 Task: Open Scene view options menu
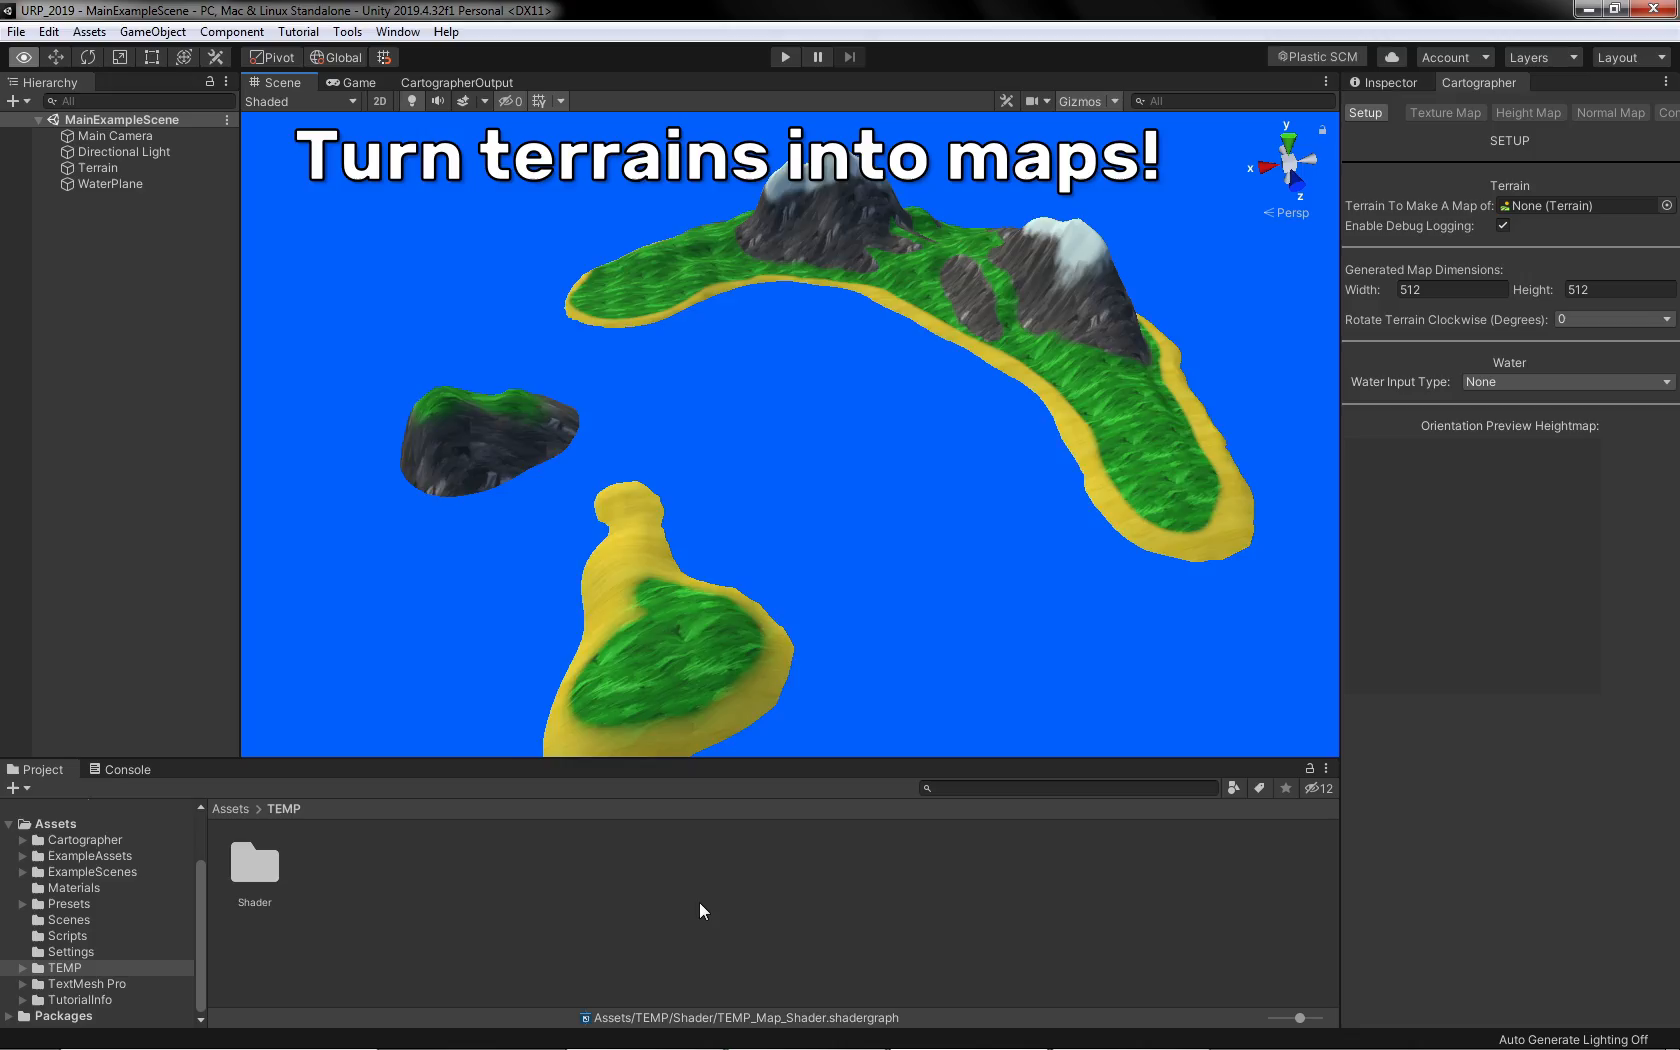[x=1326, y=82]
